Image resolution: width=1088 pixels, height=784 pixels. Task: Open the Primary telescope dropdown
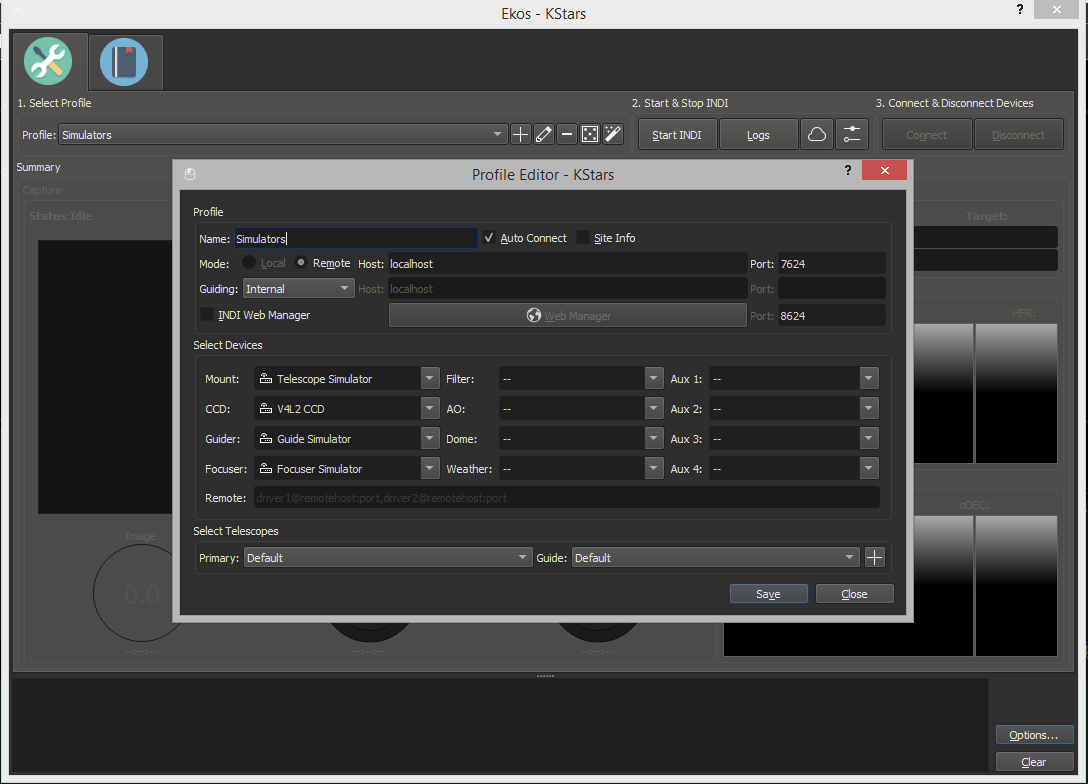click(x=388, y=557)
